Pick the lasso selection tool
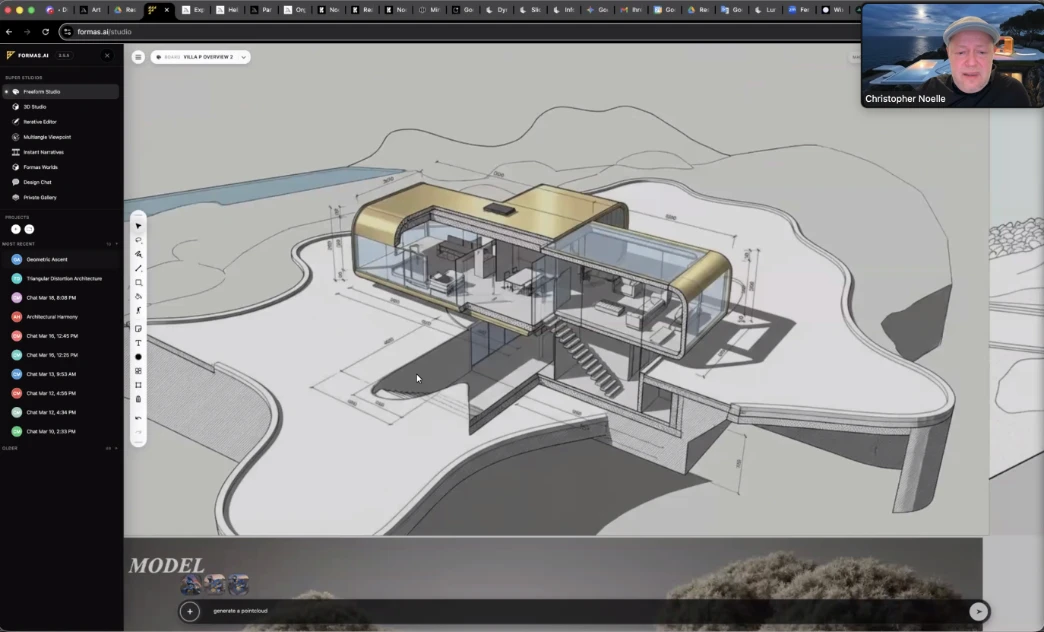 pyautogui.click(x=138, y=240)
